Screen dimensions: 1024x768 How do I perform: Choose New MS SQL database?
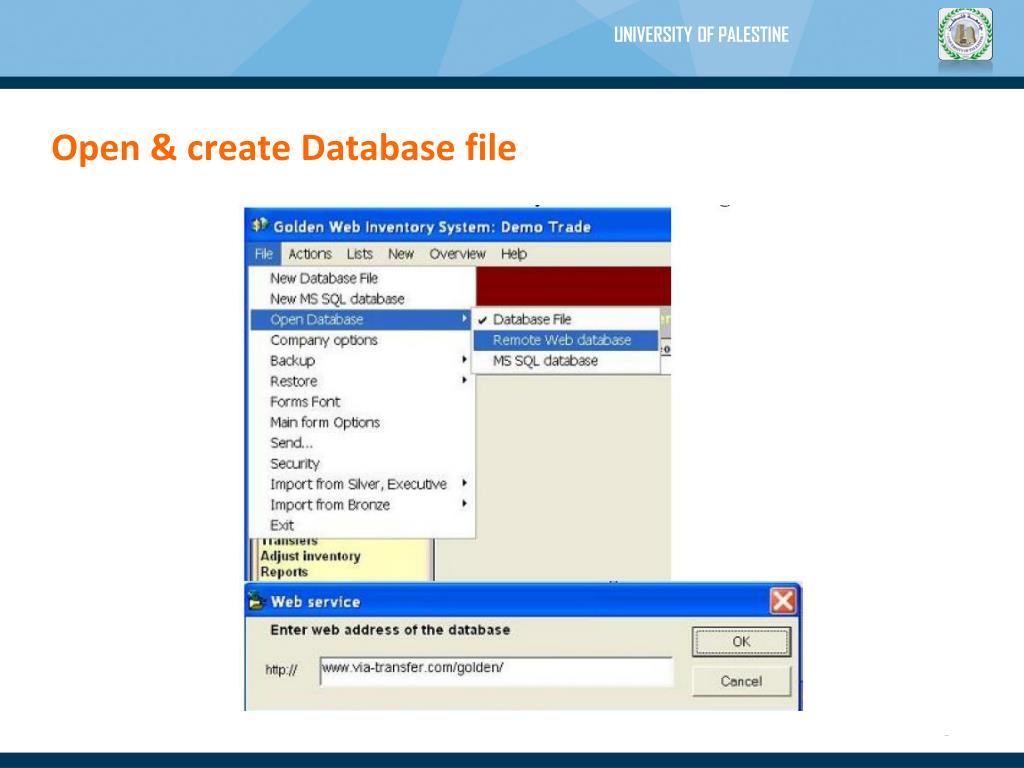click(362, 299)
